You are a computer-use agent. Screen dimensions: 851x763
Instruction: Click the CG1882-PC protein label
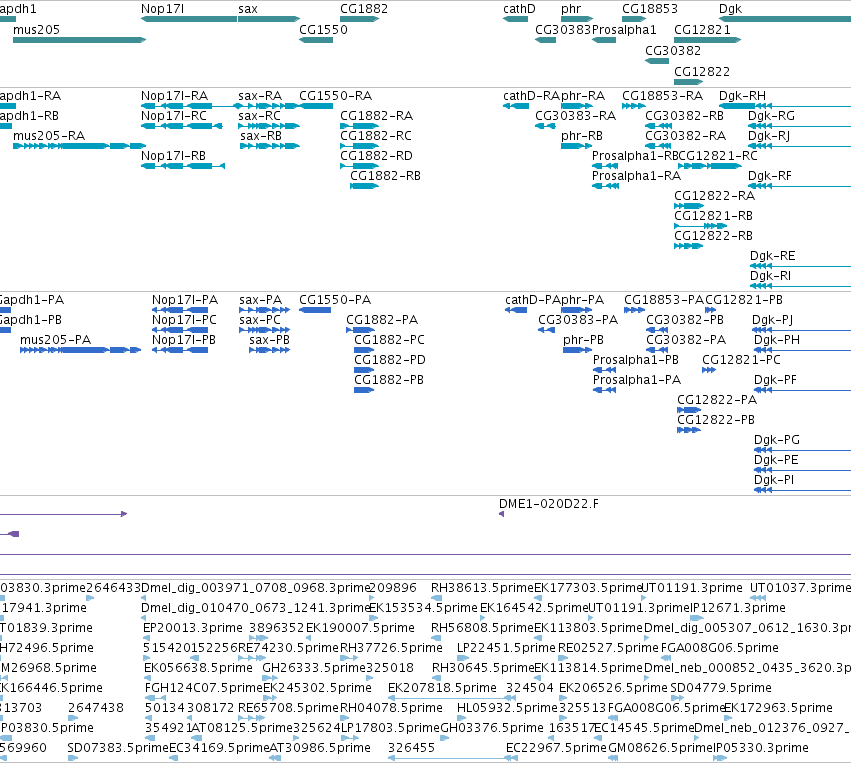click(x=389, y=340)
